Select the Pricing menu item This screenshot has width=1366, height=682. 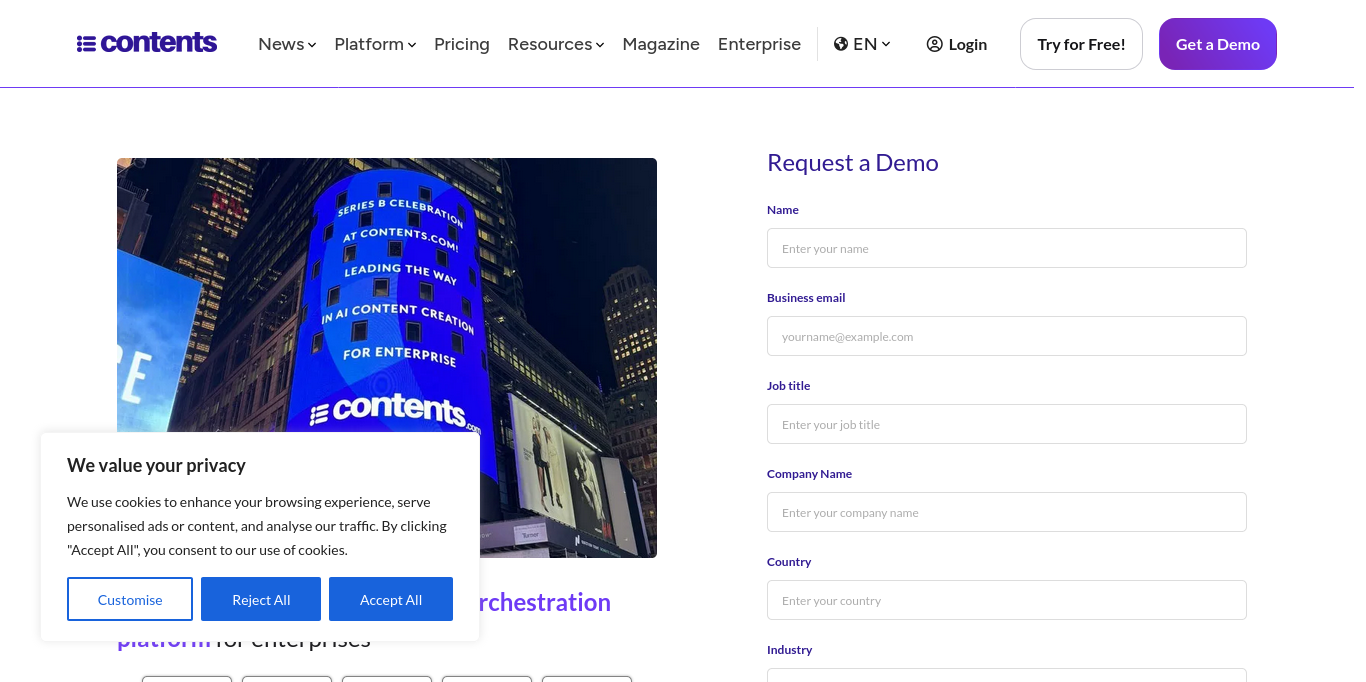[461, 44]
